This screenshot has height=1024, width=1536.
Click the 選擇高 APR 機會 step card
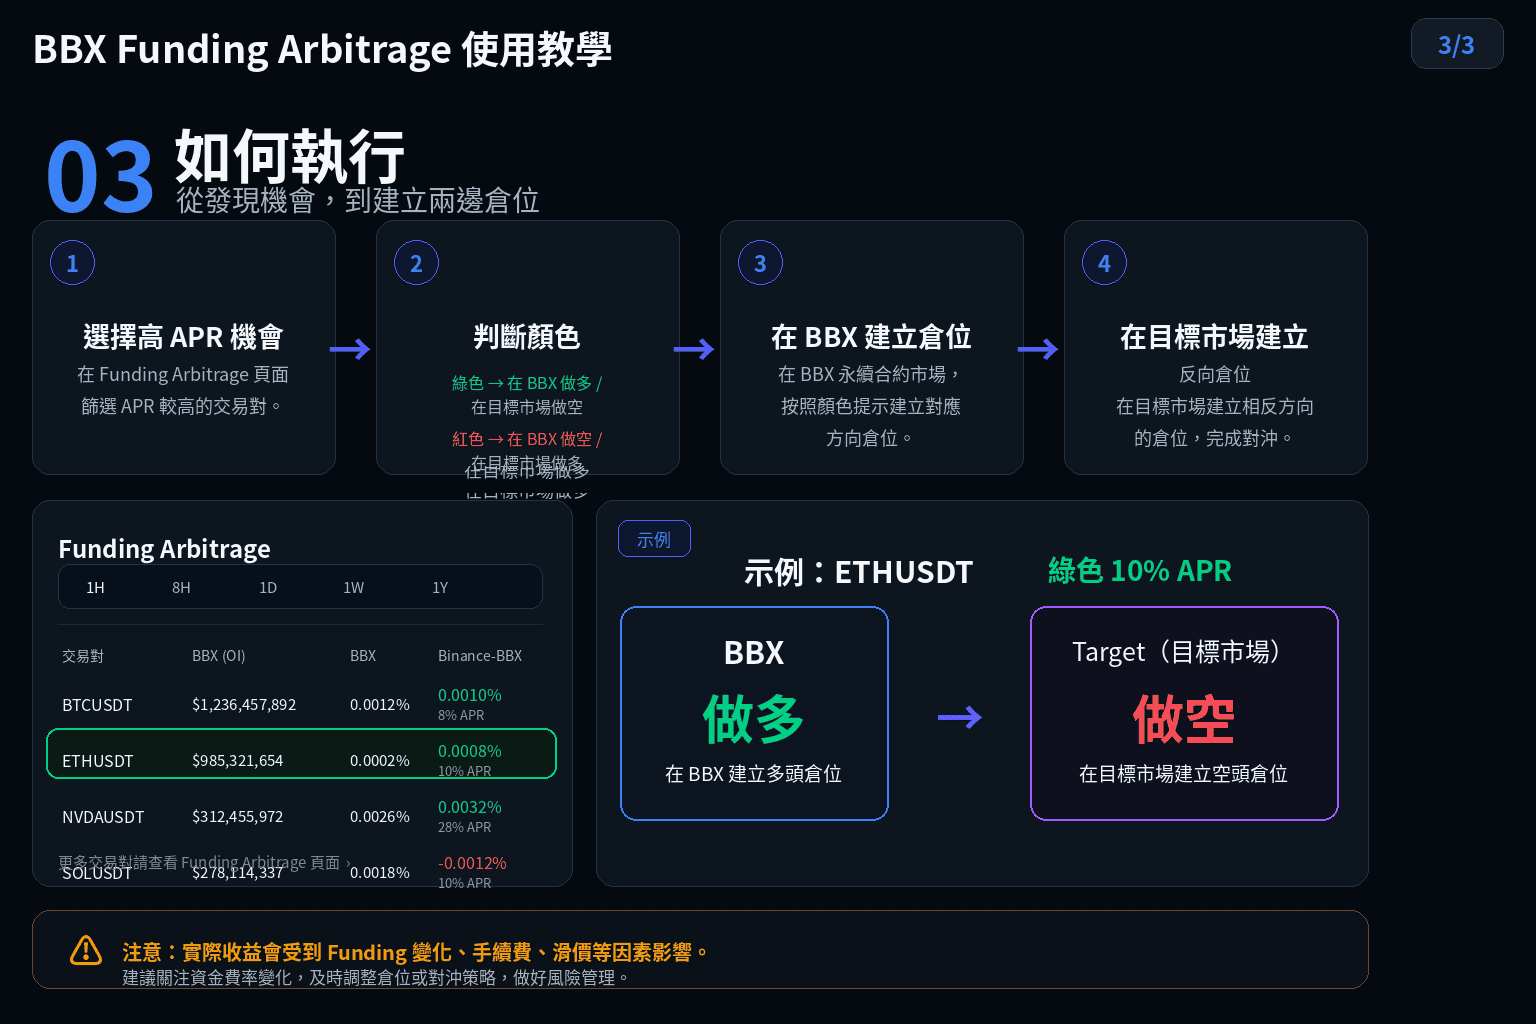(x=184, y=347)
